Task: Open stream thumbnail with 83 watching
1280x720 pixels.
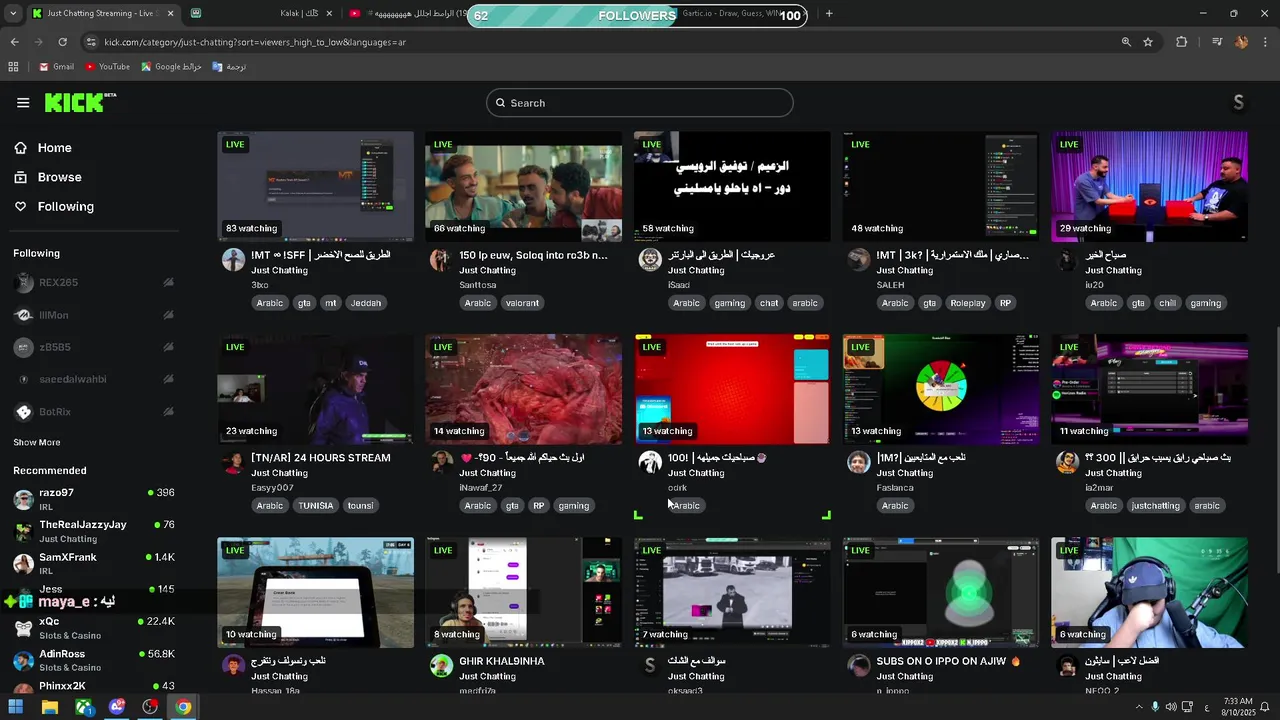Action: point(315,187)
